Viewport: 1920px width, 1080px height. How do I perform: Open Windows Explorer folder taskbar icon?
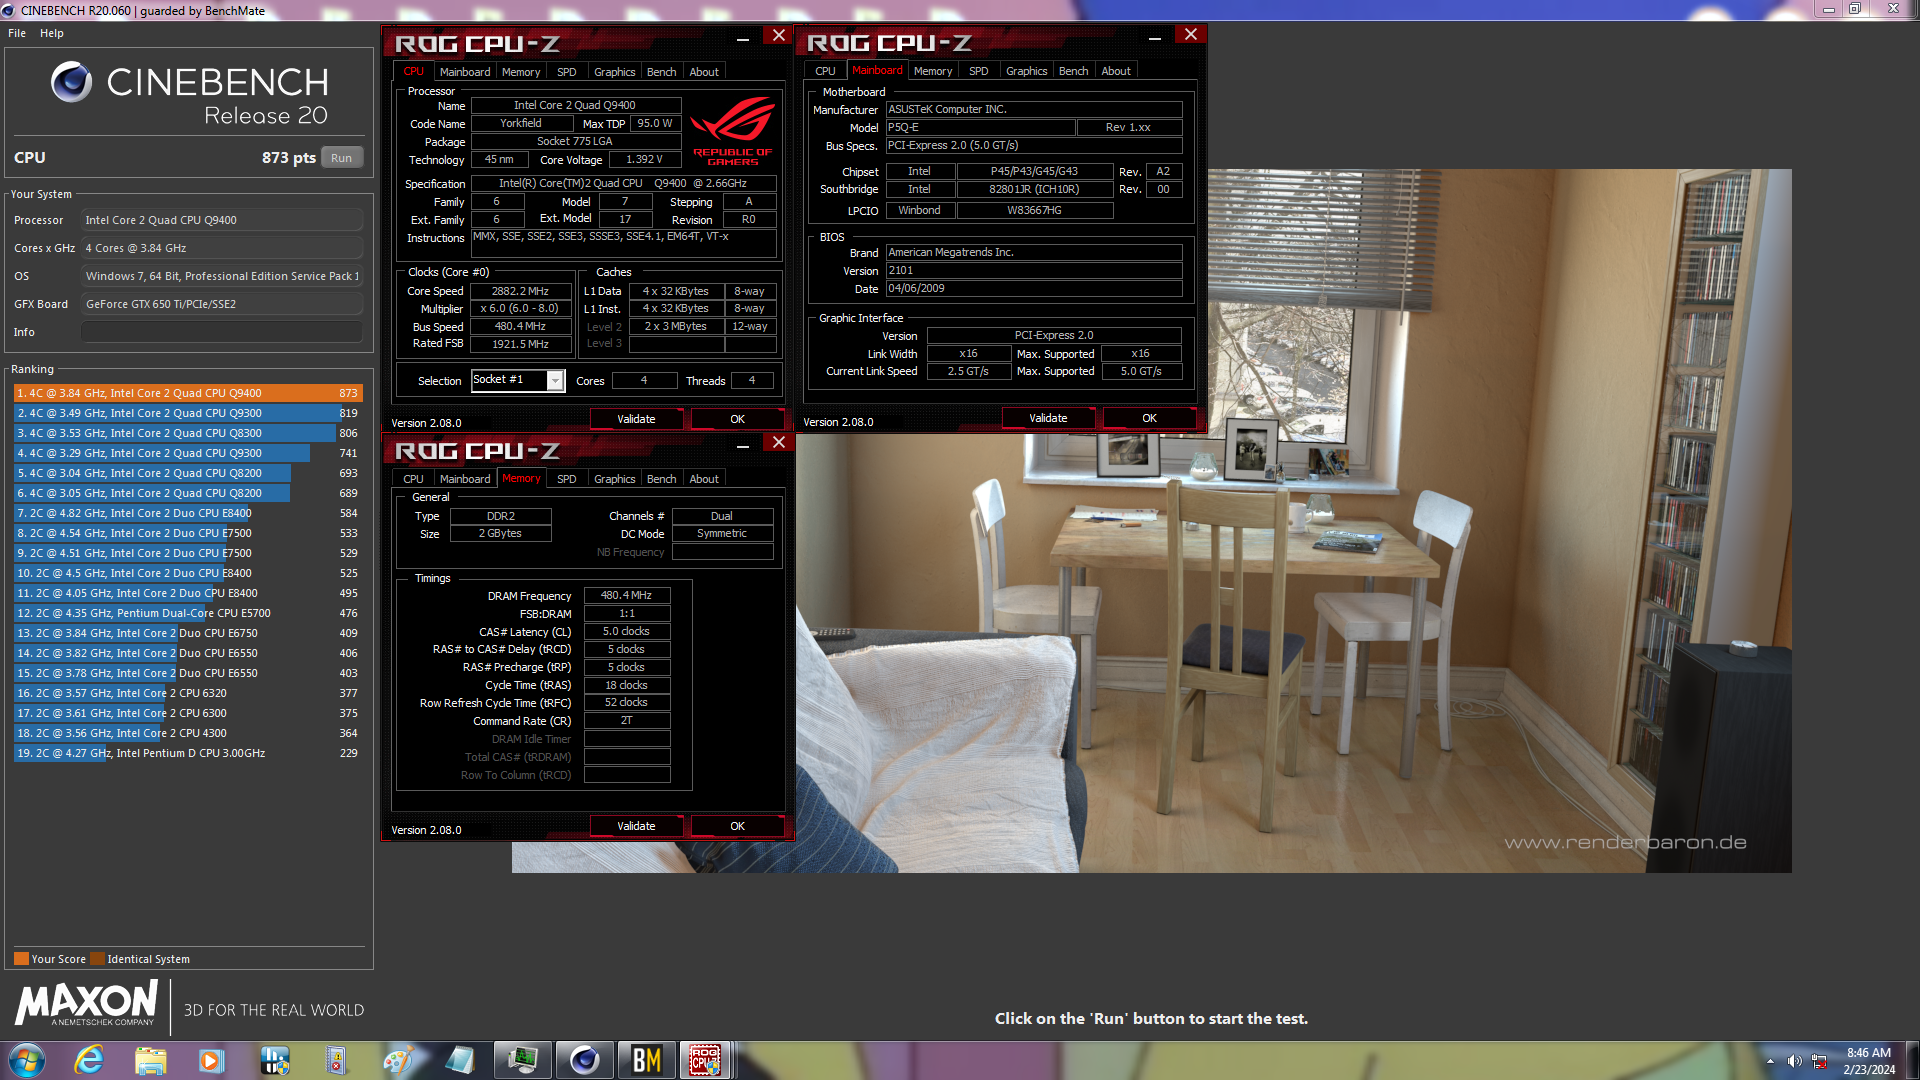(151, 1060)
